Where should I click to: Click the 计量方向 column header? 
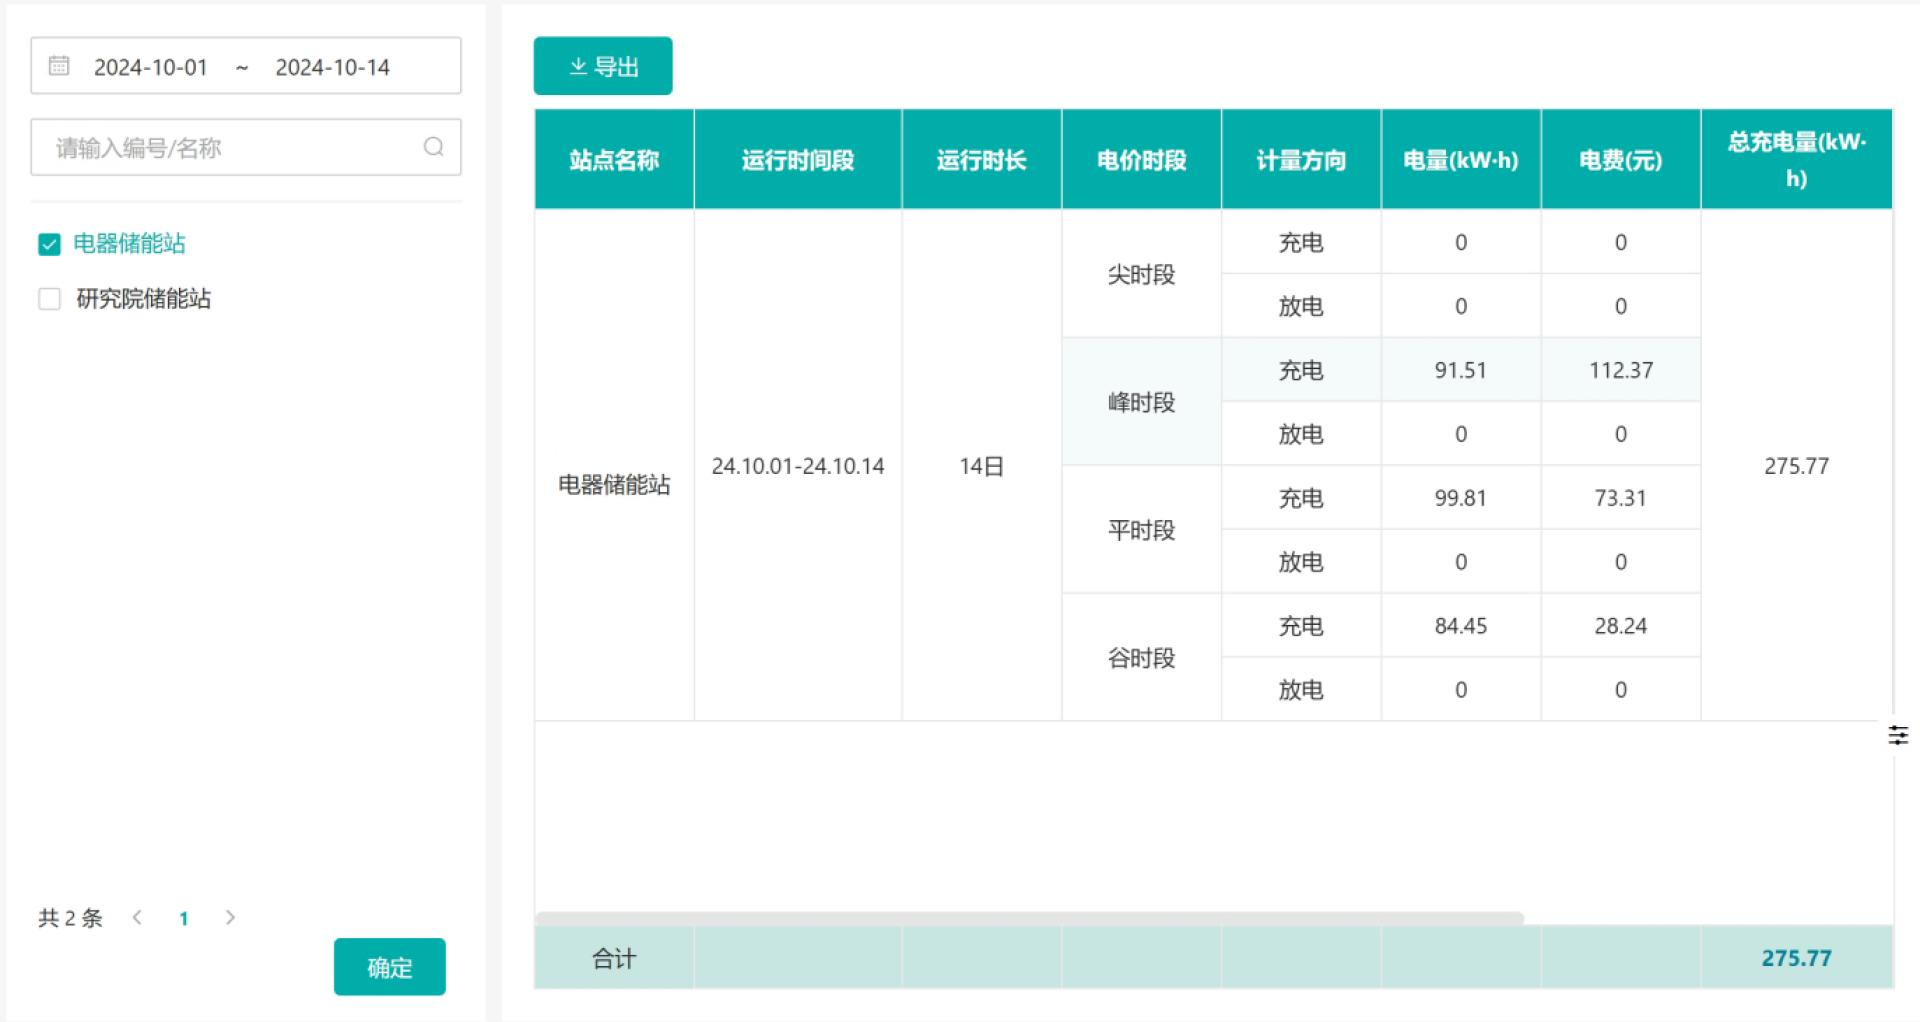pyautogui.click(x=1301, y=160)
